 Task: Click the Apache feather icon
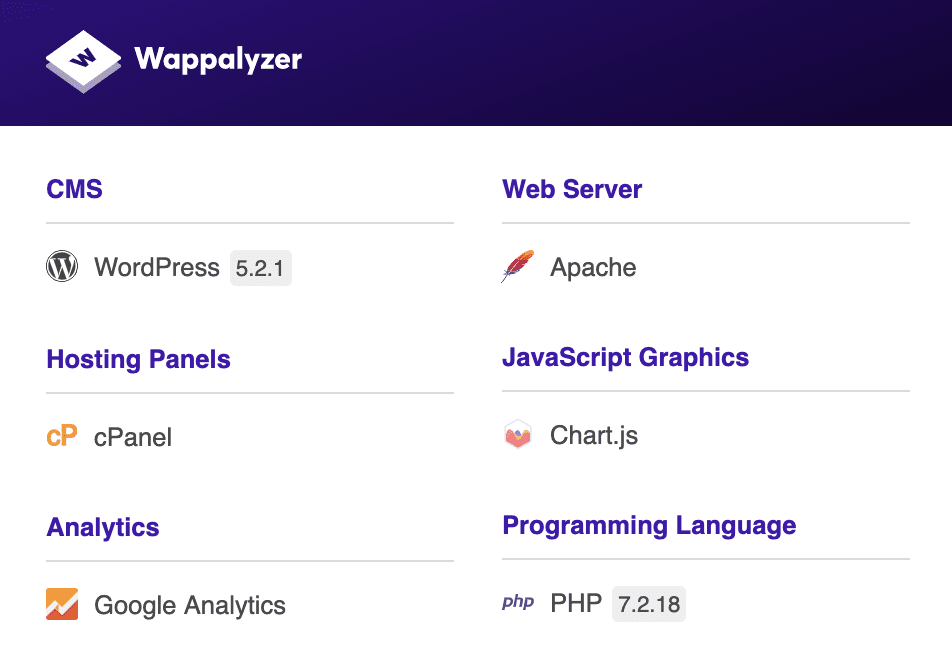coord(518,266)
